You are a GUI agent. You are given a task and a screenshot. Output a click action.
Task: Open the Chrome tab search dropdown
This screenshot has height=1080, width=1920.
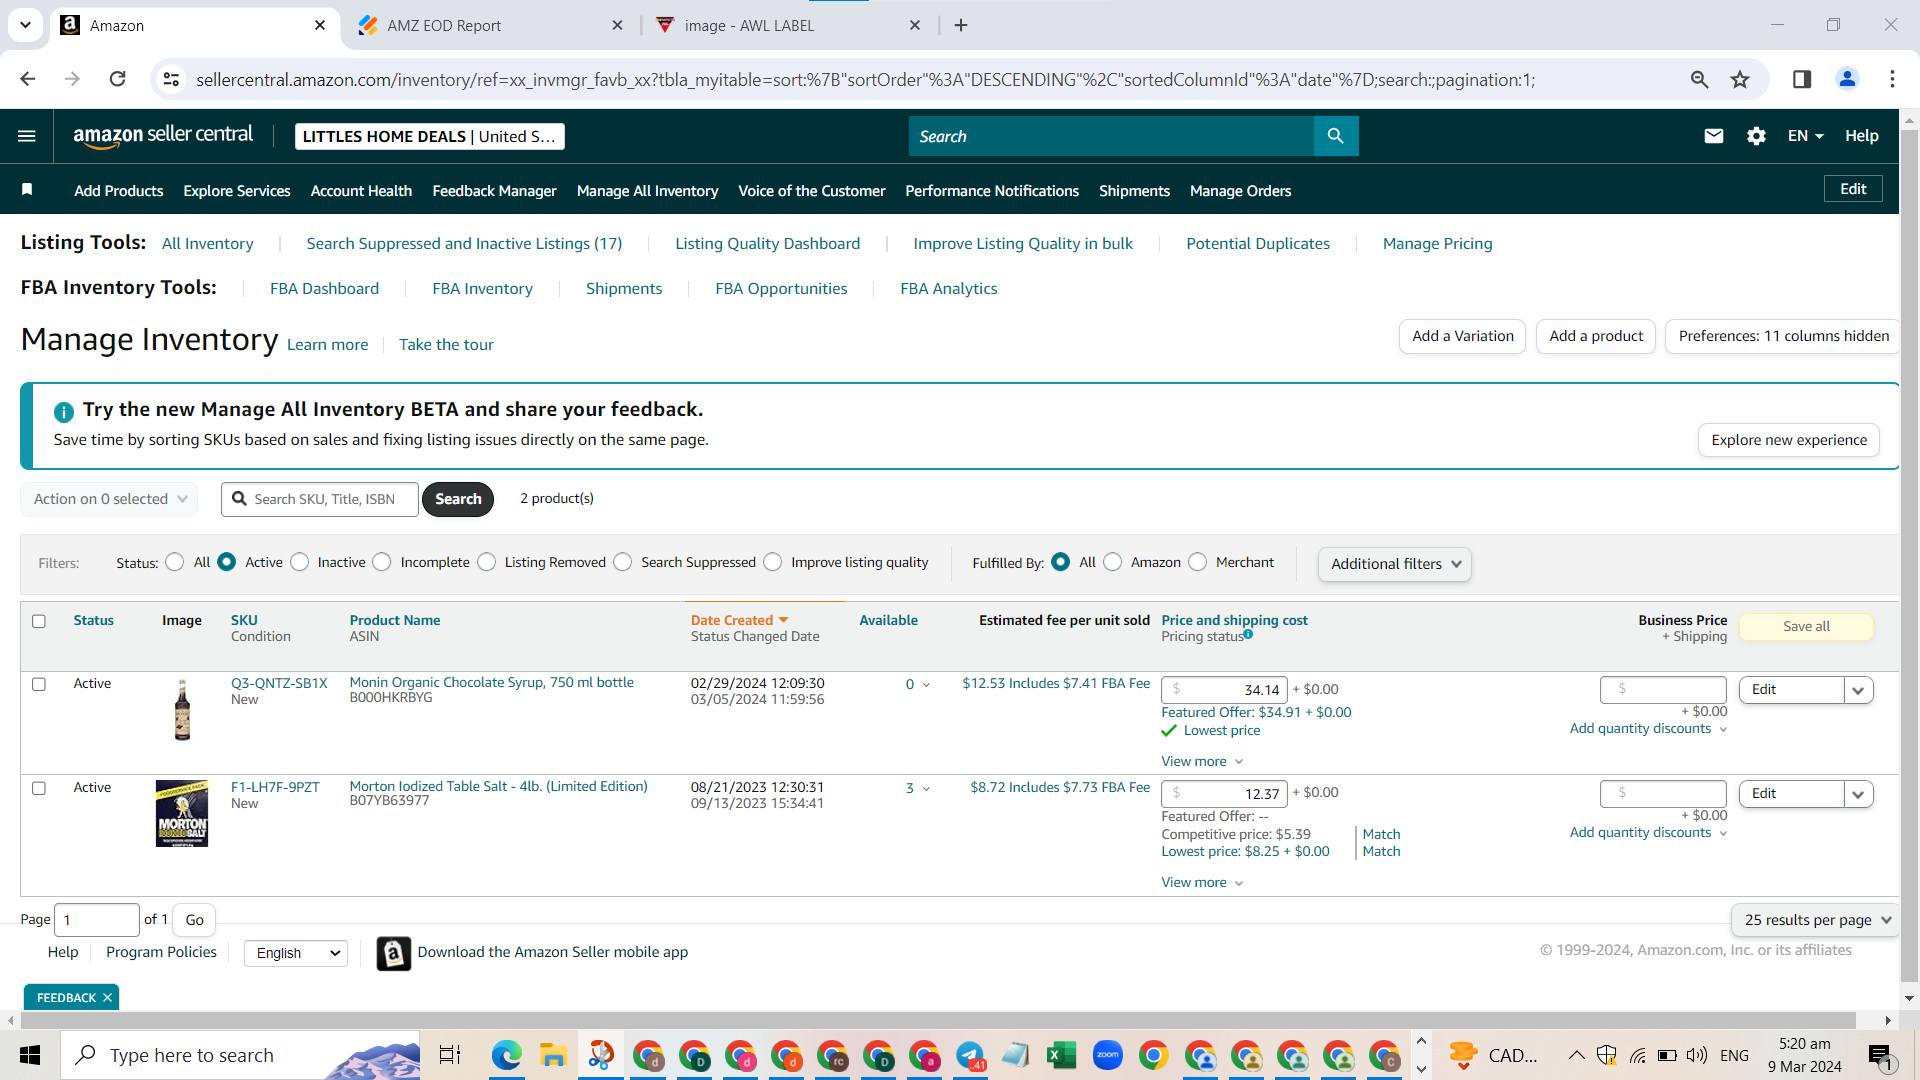25,25
